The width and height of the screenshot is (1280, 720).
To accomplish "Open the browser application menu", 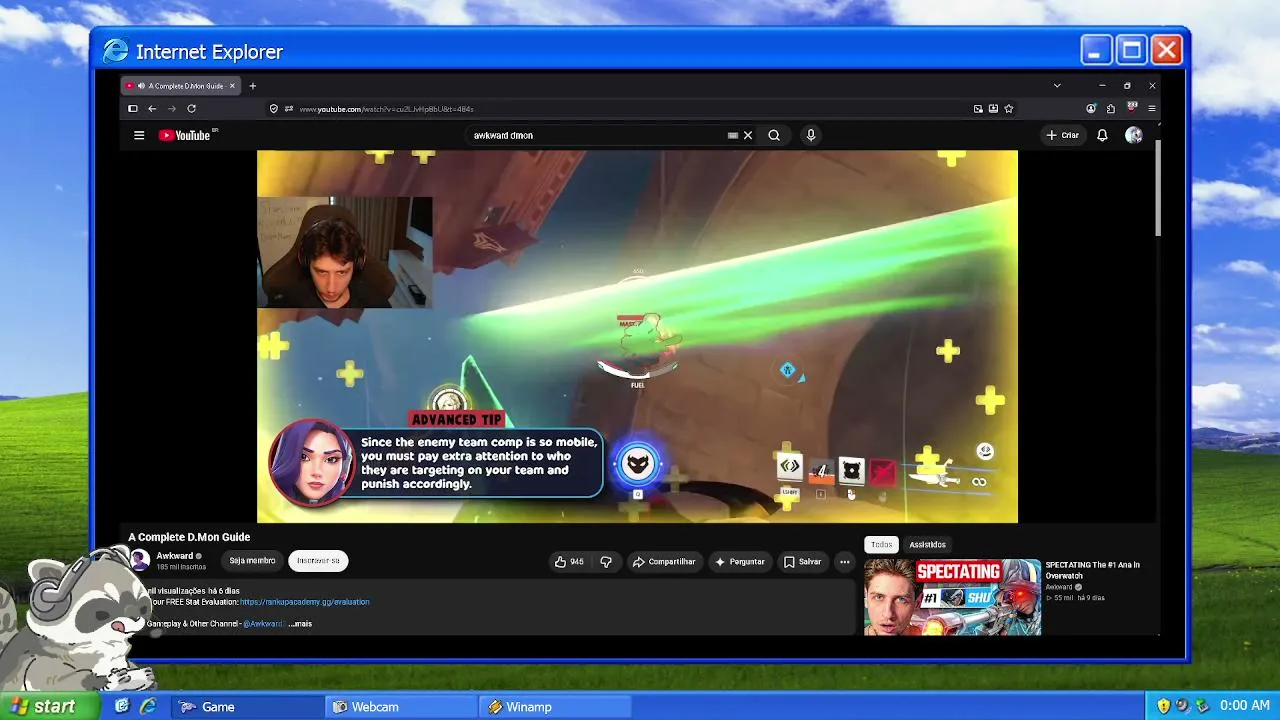I will point(1152,109).
